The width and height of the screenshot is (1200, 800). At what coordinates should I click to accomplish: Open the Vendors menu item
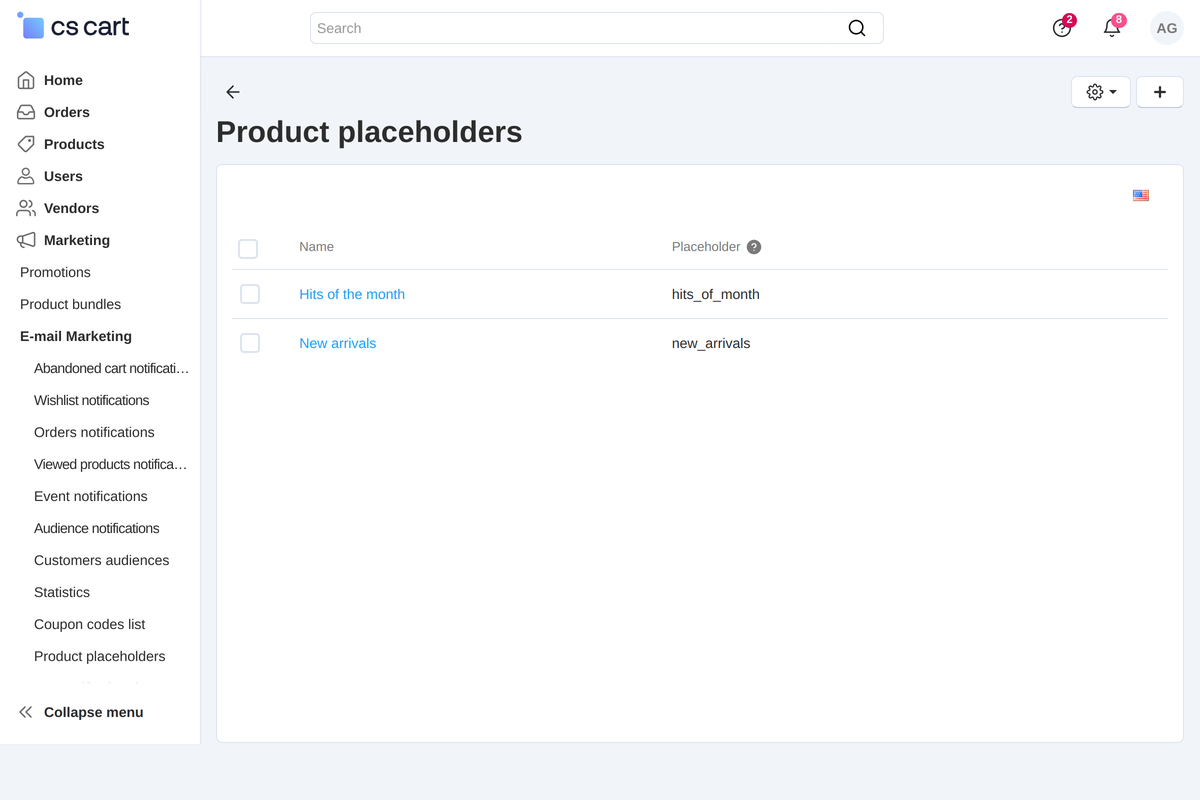(x=71, y=208)
